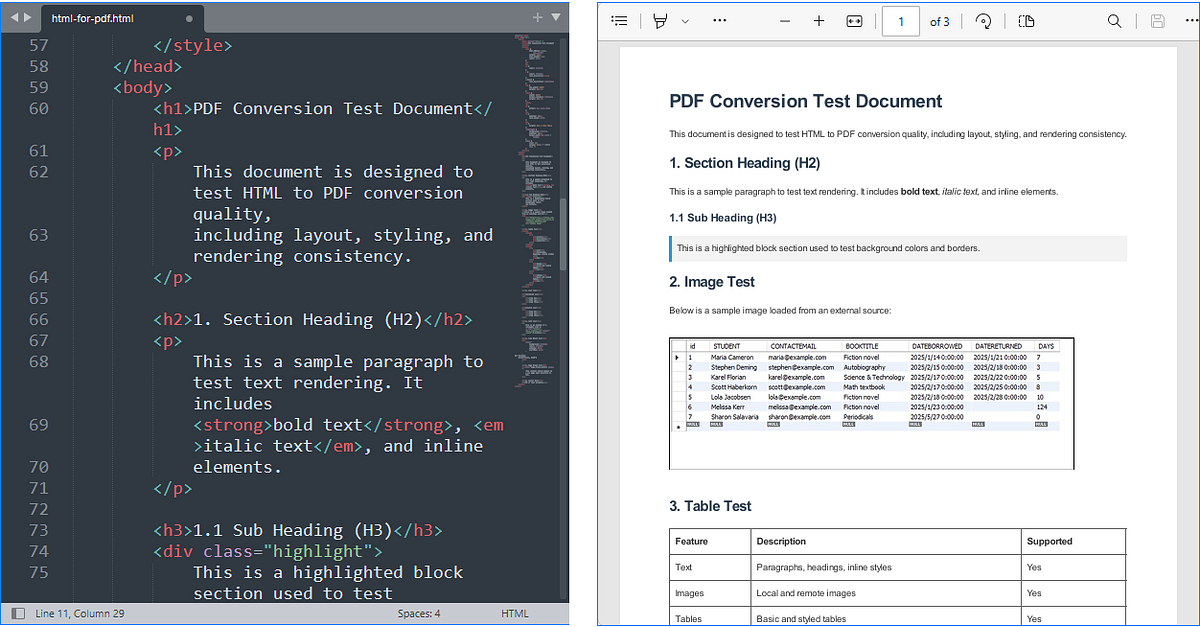This screenshot has height=627, width=1200.
Task: Open the 'Spaces: 4' indentation menu
Action: [419, 613]
